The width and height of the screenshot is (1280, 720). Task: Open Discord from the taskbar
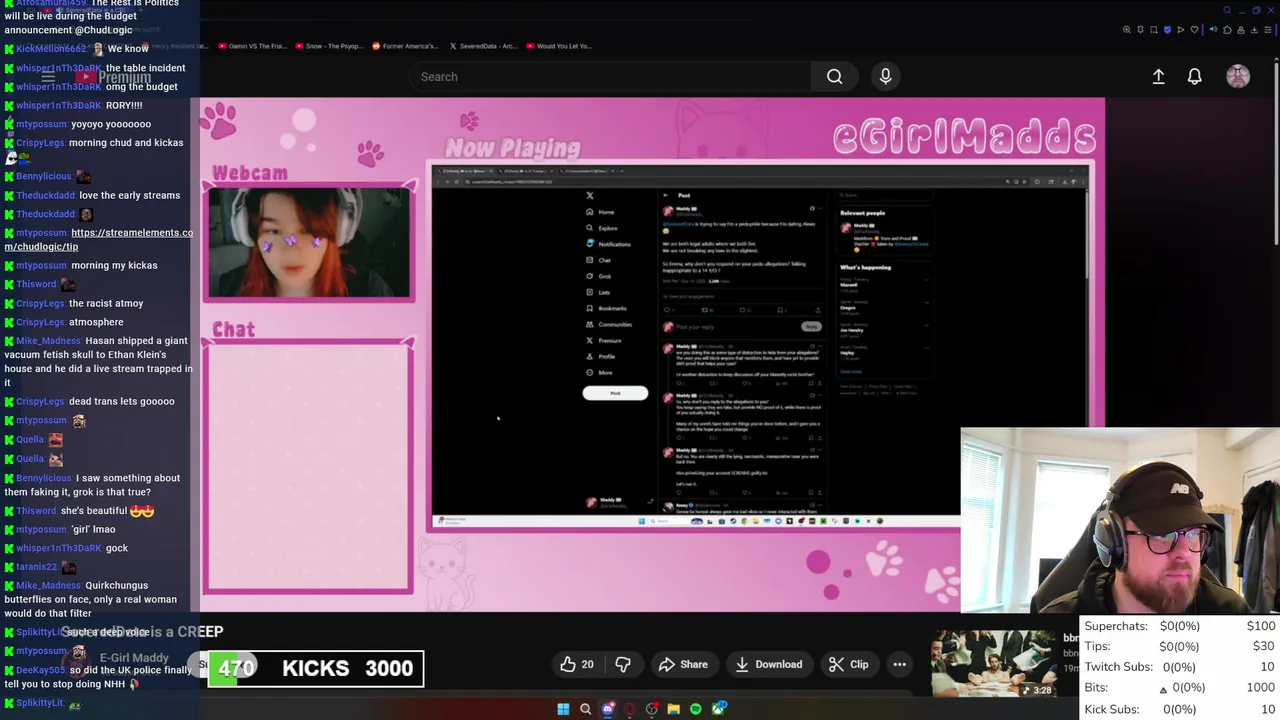tap(607, 709)
